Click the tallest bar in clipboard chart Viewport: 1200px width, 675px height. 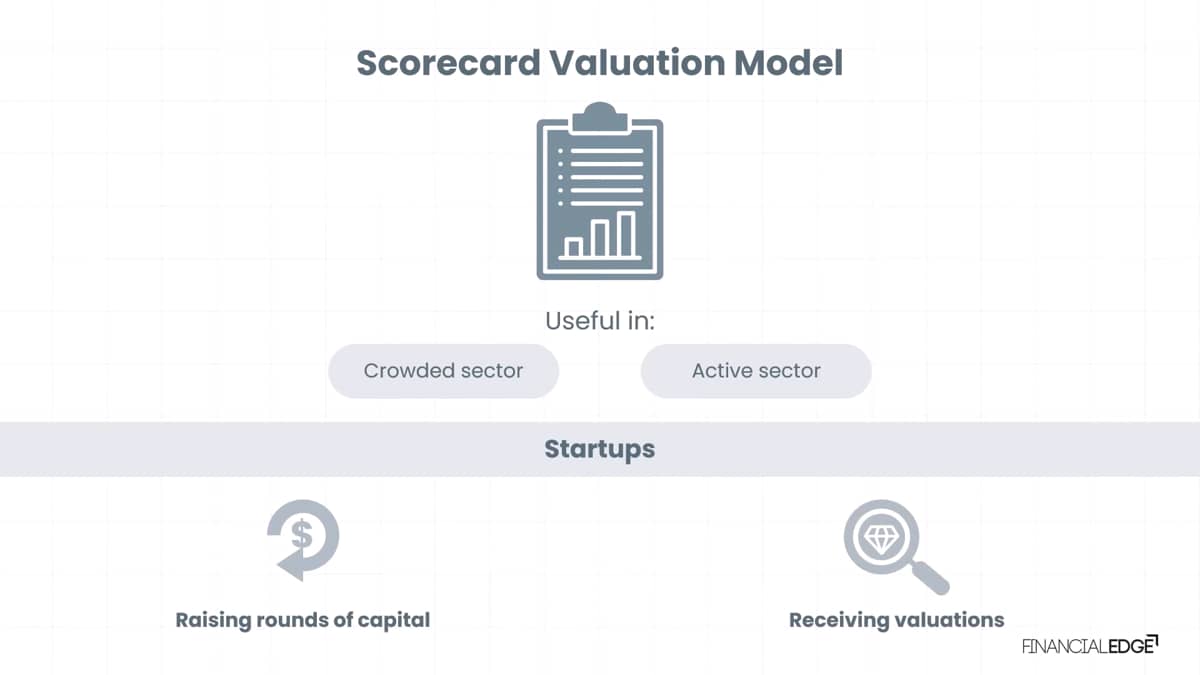[626, 233]
